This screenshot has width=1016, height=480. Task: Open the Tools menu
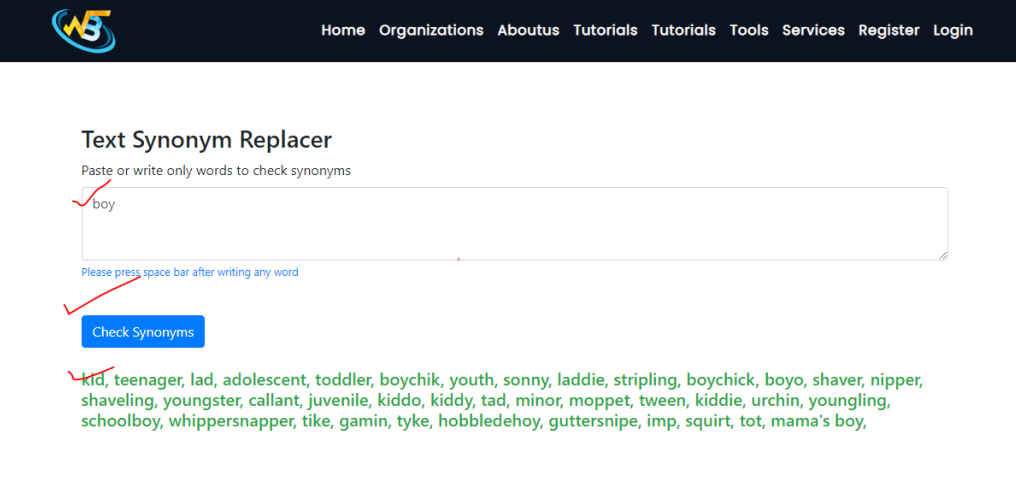coord(749,30)
